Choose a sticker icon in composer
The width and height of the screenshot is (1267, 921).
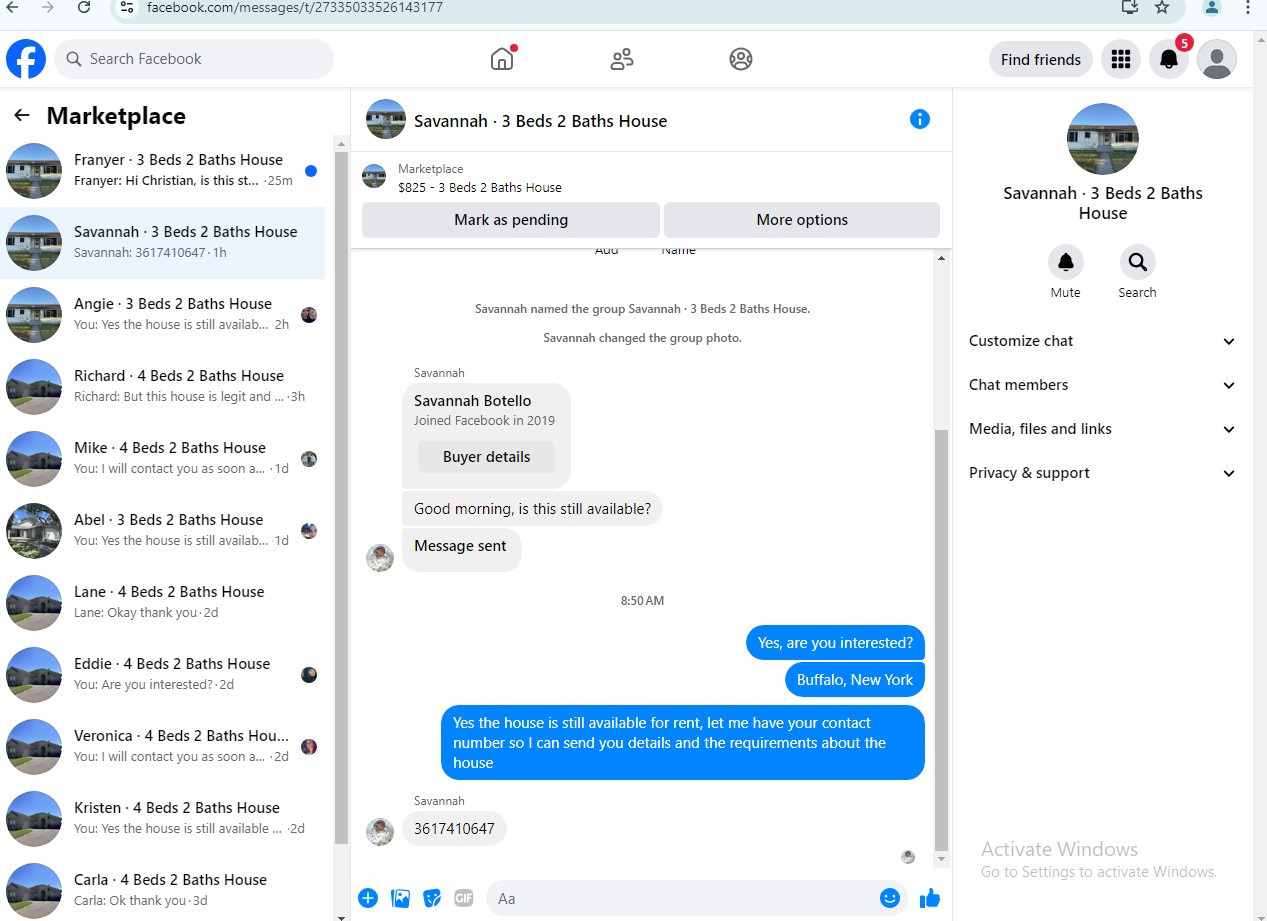coord(432,898)
